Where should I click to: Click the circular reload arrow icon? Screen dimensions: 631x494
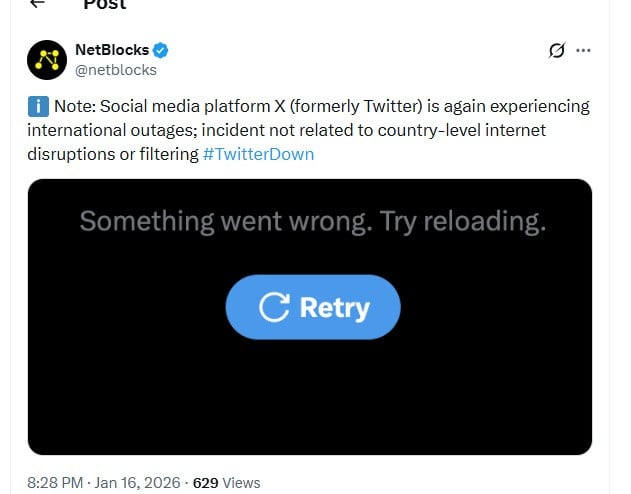tap(274, 307)
